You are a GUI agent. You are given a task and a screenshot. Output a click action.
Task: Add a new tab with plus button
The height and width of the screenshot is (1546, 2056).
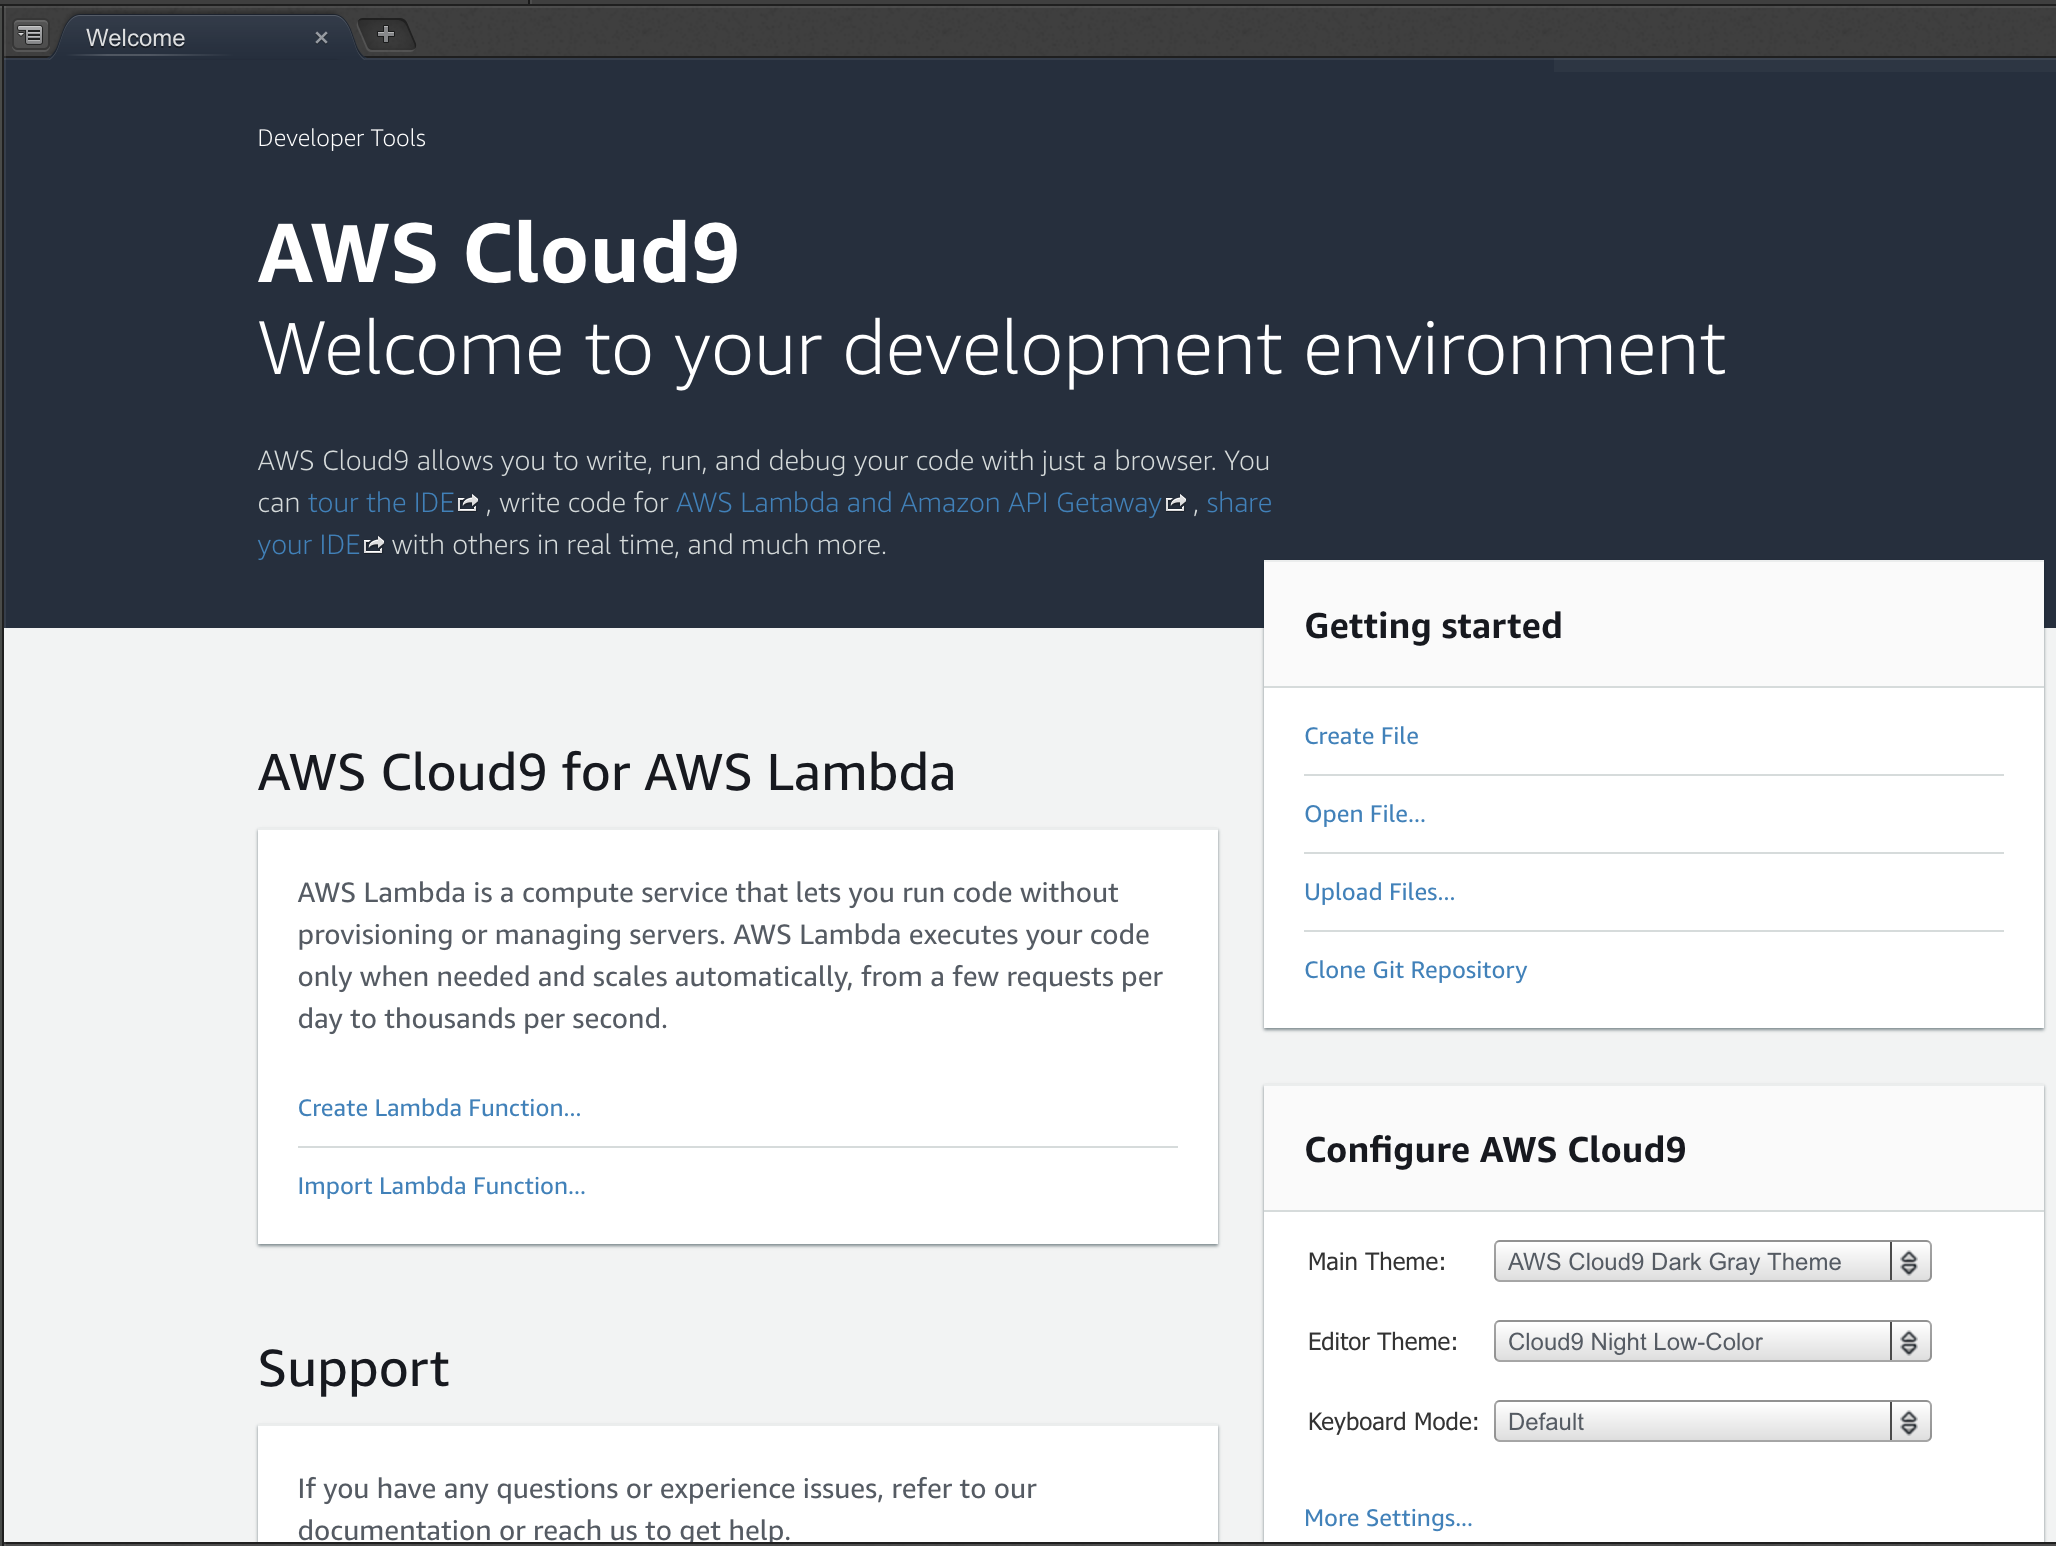385,34
